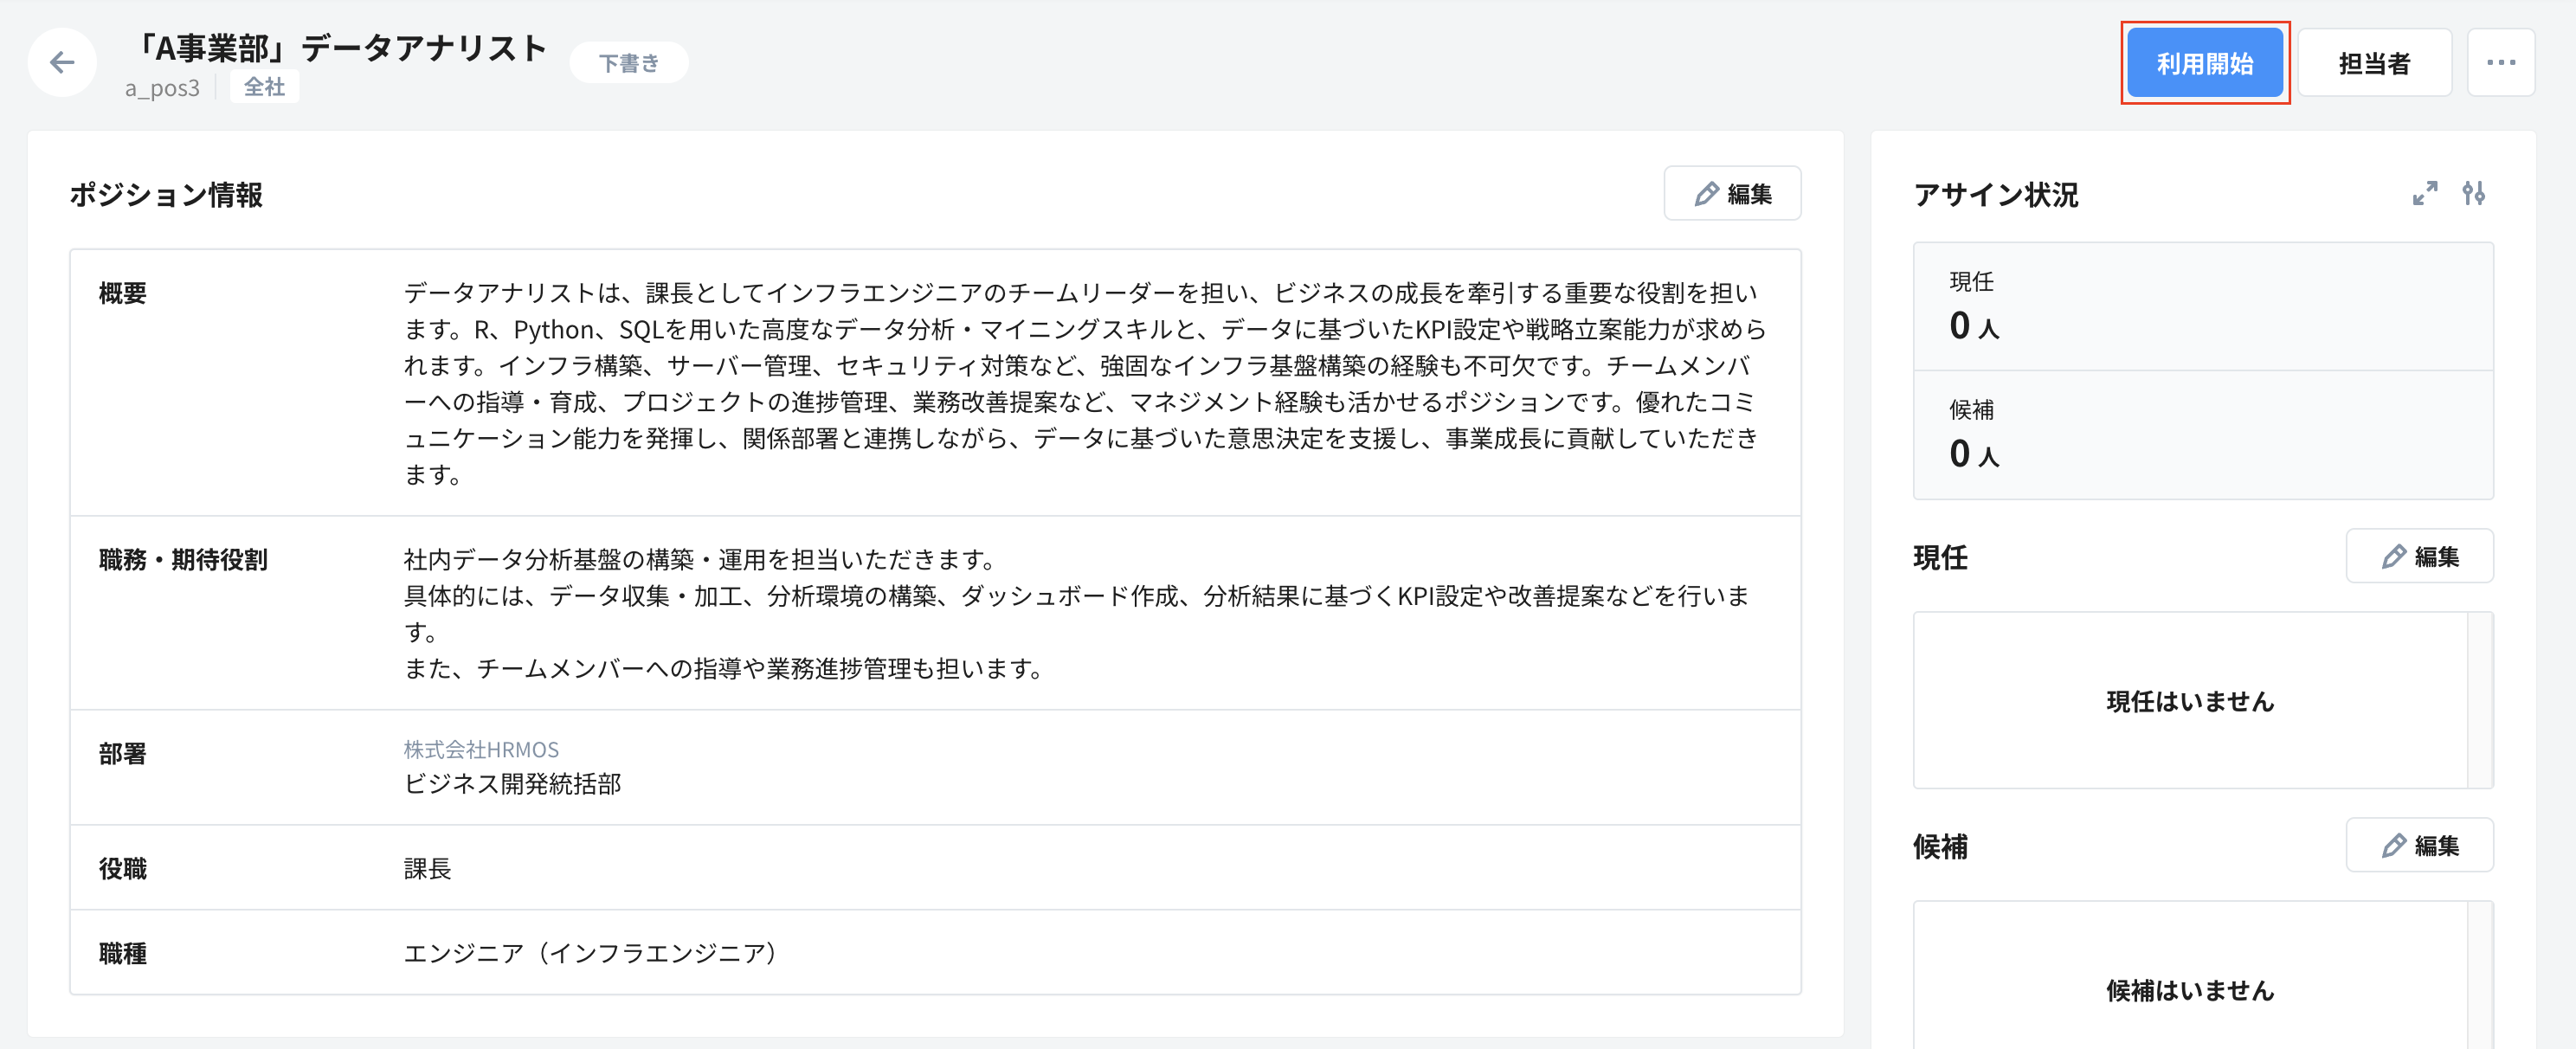Click the ビジネス開発統括部 department text
The width and height of the screenshot is (2576, 1049).
[x=512, y=785]
